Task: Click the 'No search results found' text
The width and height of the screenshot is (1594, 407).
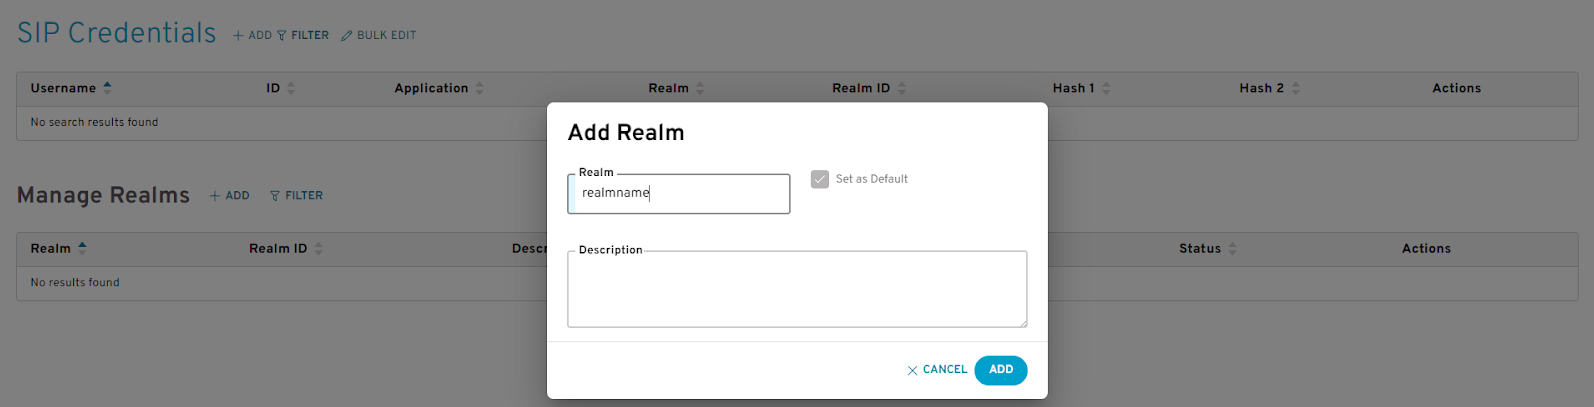Action: click(x=94, y=122)
